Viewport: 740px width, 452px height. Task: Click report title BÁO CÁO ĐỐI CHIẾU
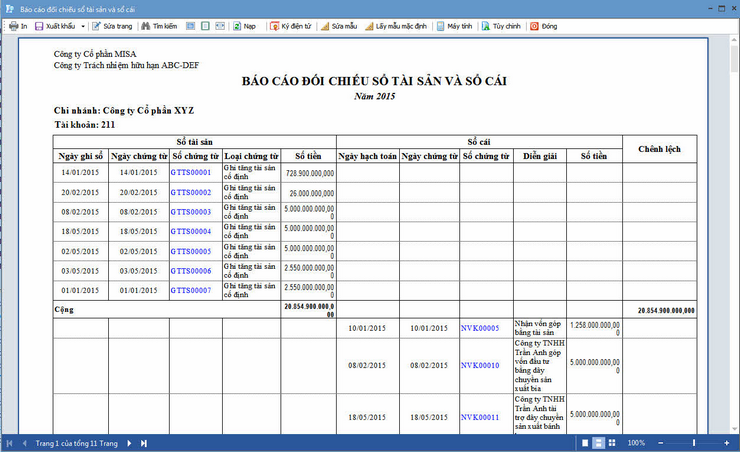point(374,81)
